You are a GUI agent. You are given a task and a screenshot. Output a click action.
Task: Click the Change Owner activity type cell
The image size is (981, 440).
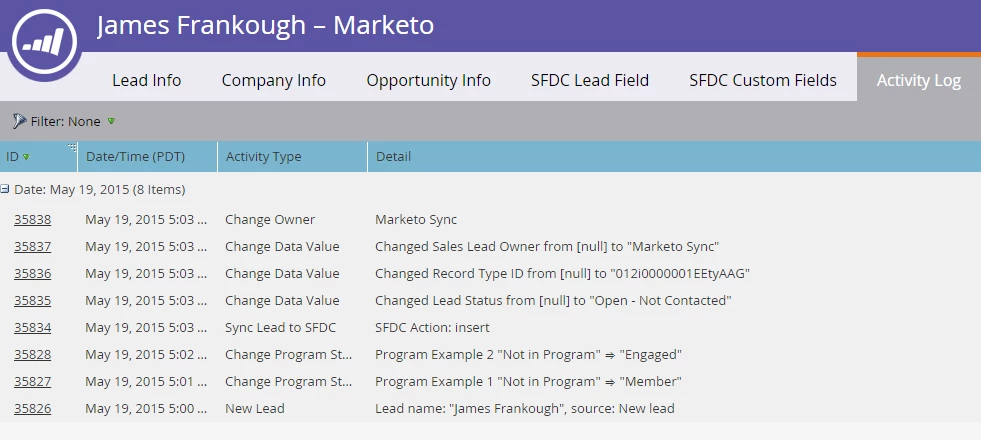(x=270, y=220)
